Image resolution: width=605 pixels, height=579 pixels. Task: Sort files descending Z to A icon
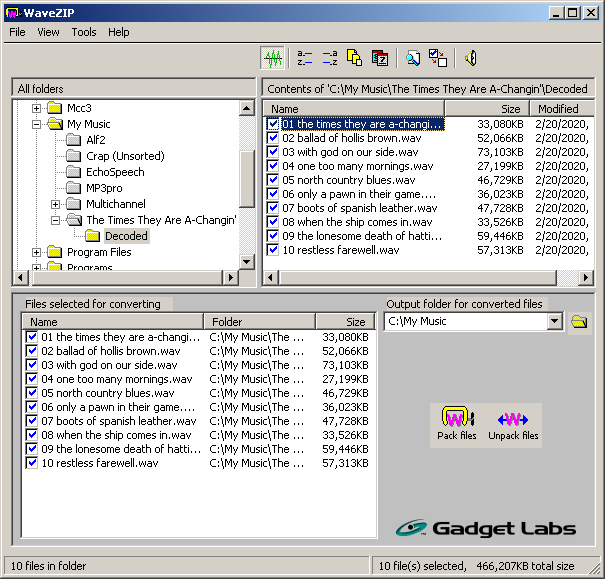coord(330,58)
